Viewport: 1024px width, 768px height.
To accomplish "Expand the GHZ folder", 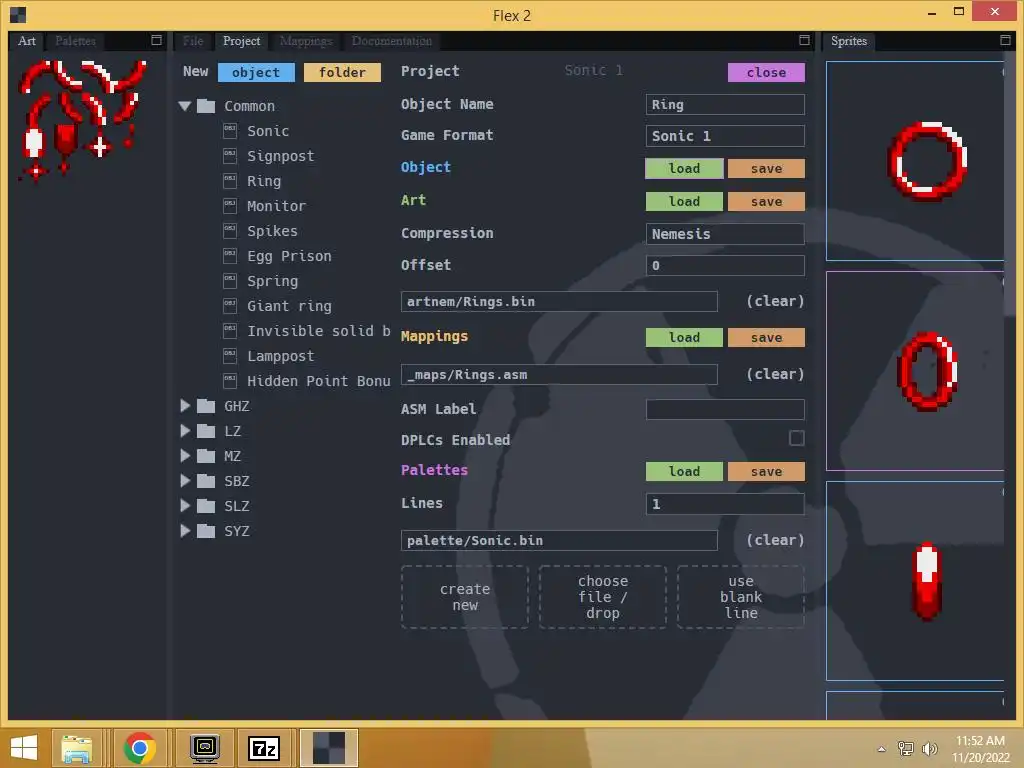I will coord(185,406).
